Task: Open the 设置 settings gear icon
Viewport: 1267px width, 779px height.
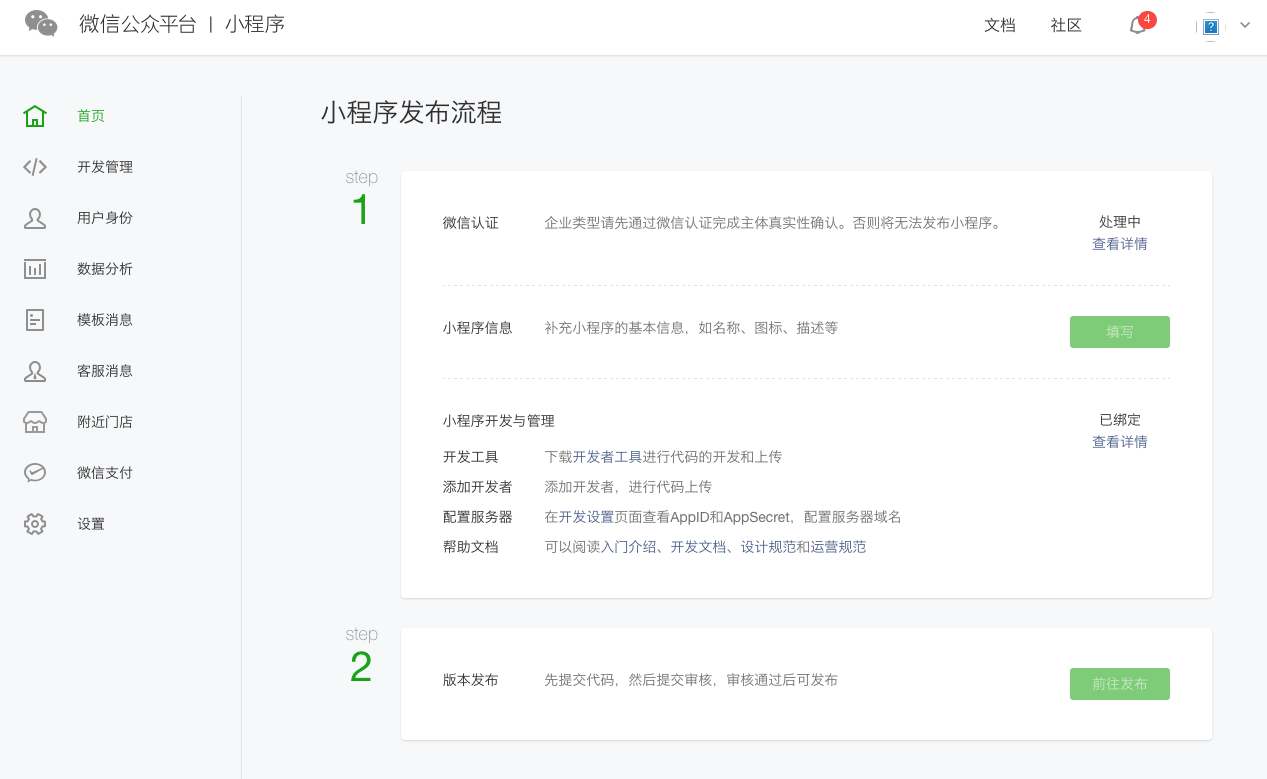Action: coord(35,523)
